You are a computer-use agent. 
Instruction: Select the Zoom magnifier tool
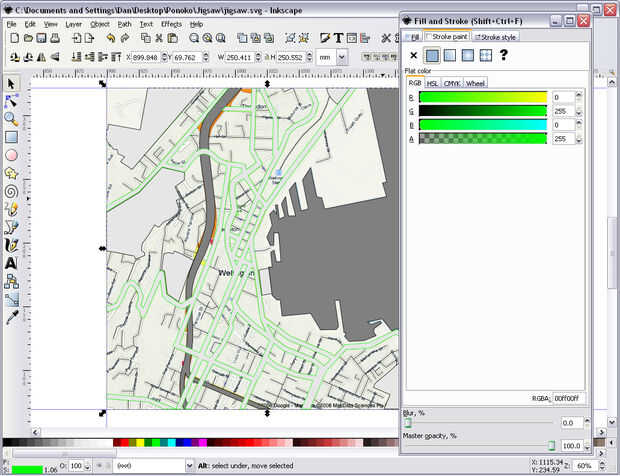pyautogui.click(x=12, y=118)
